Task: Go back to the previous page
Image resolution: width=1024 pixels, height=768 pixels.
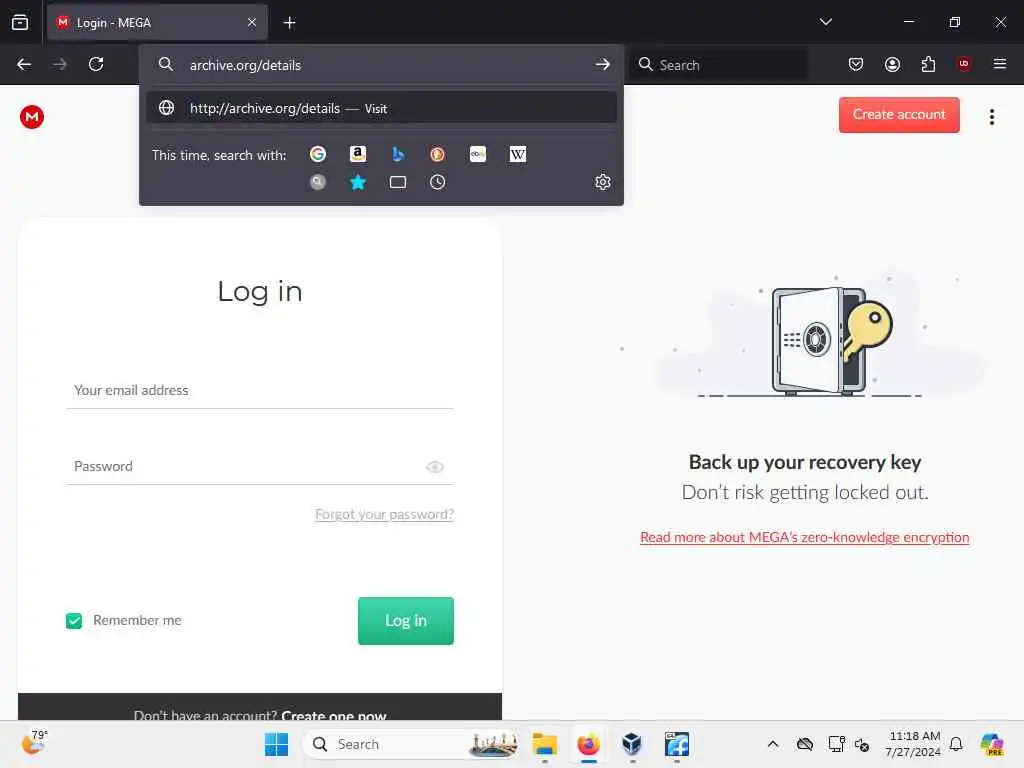Action: pos(24,64)
